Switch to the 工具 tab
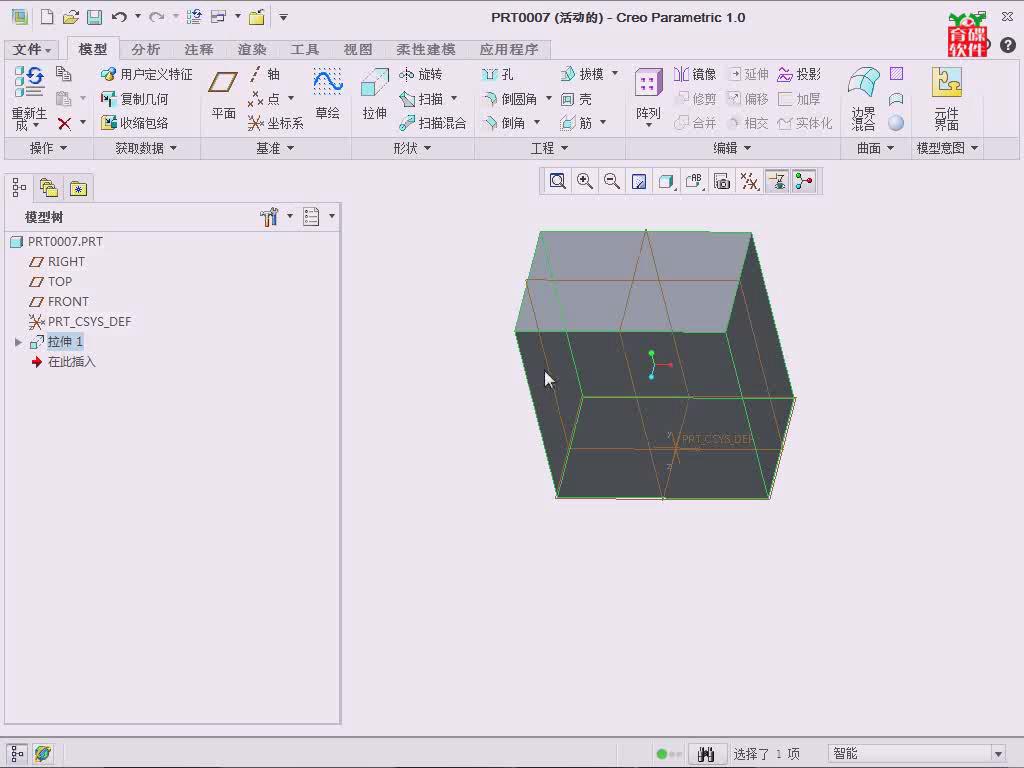 [304, 49]
